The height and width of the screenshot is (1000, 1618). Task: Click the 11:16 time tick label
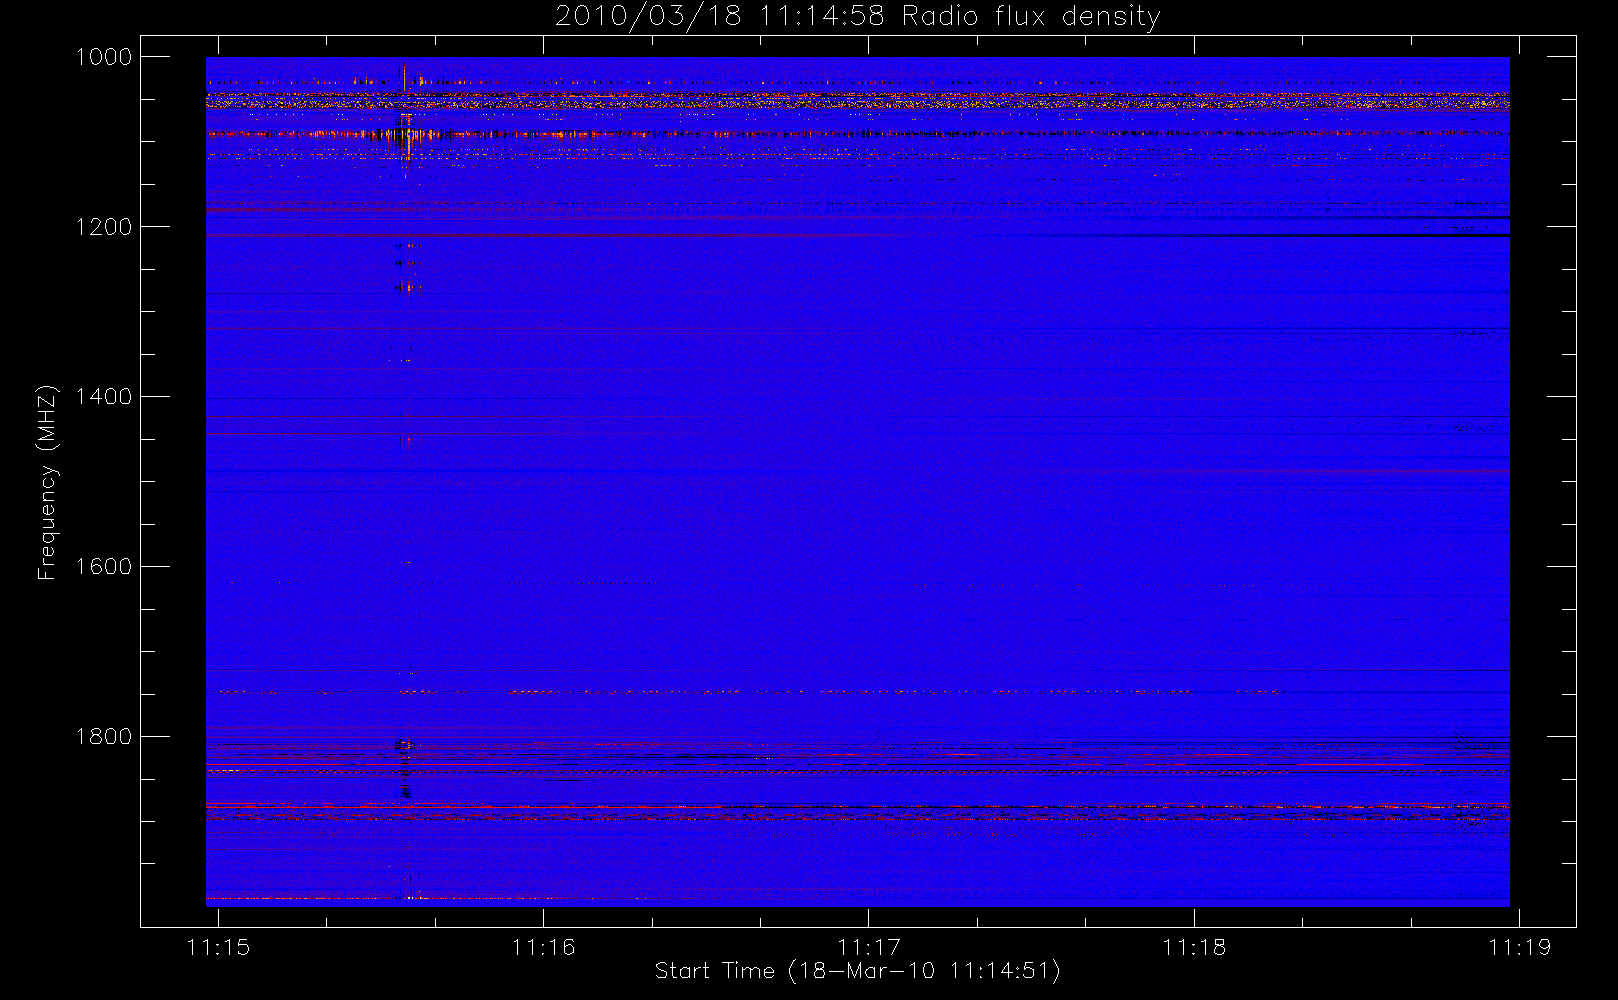tap(543, 947)
